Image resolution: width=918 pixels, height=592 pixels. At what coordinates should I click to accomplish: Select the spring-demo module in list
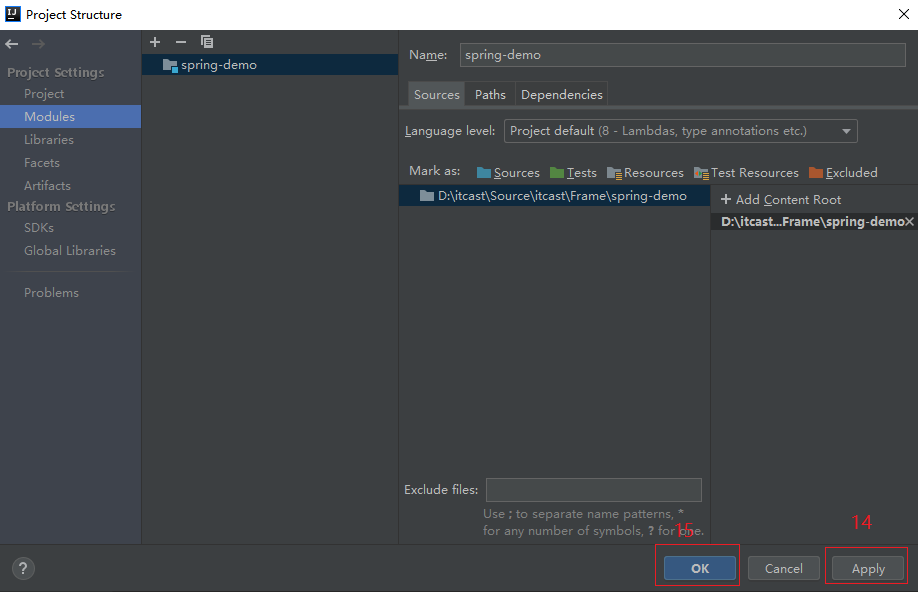coord(218,65)
